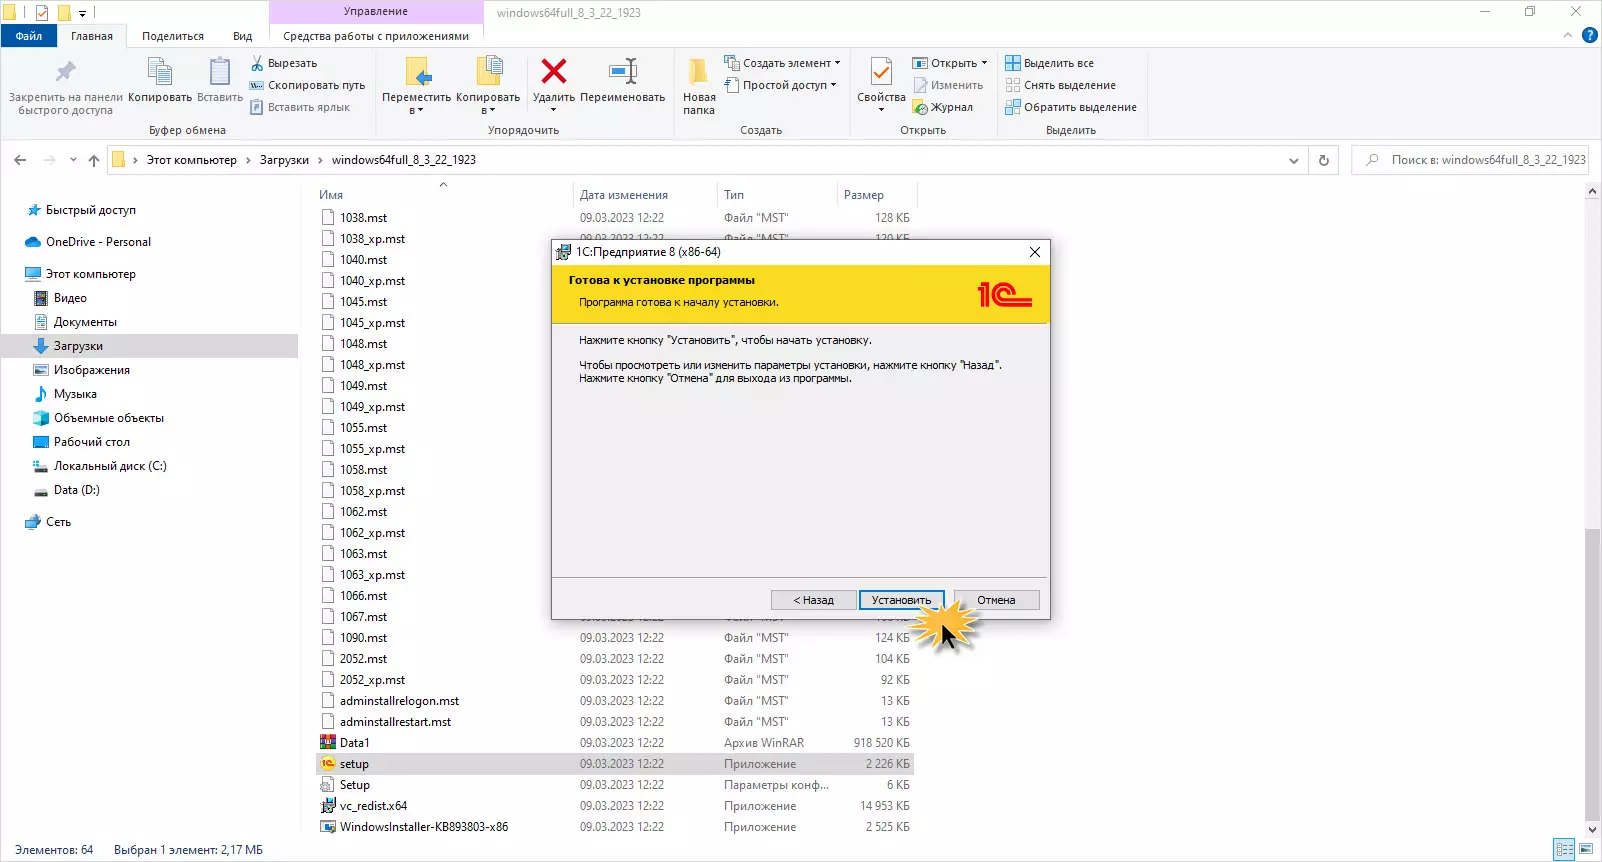Click Вставить ярлык in ribbon
This screenshot has width=1602, height=862.
tap(300, 107)
